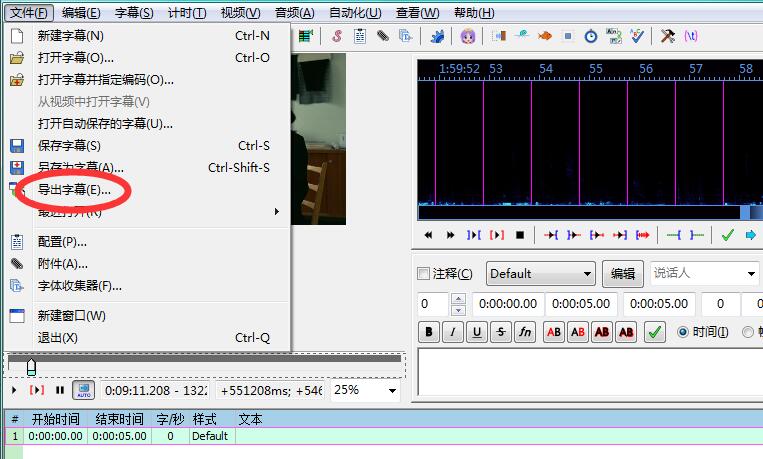Click the start time field 0:00:00.00
The width and height of the screenshot is (763, 459).
(508, 304)
